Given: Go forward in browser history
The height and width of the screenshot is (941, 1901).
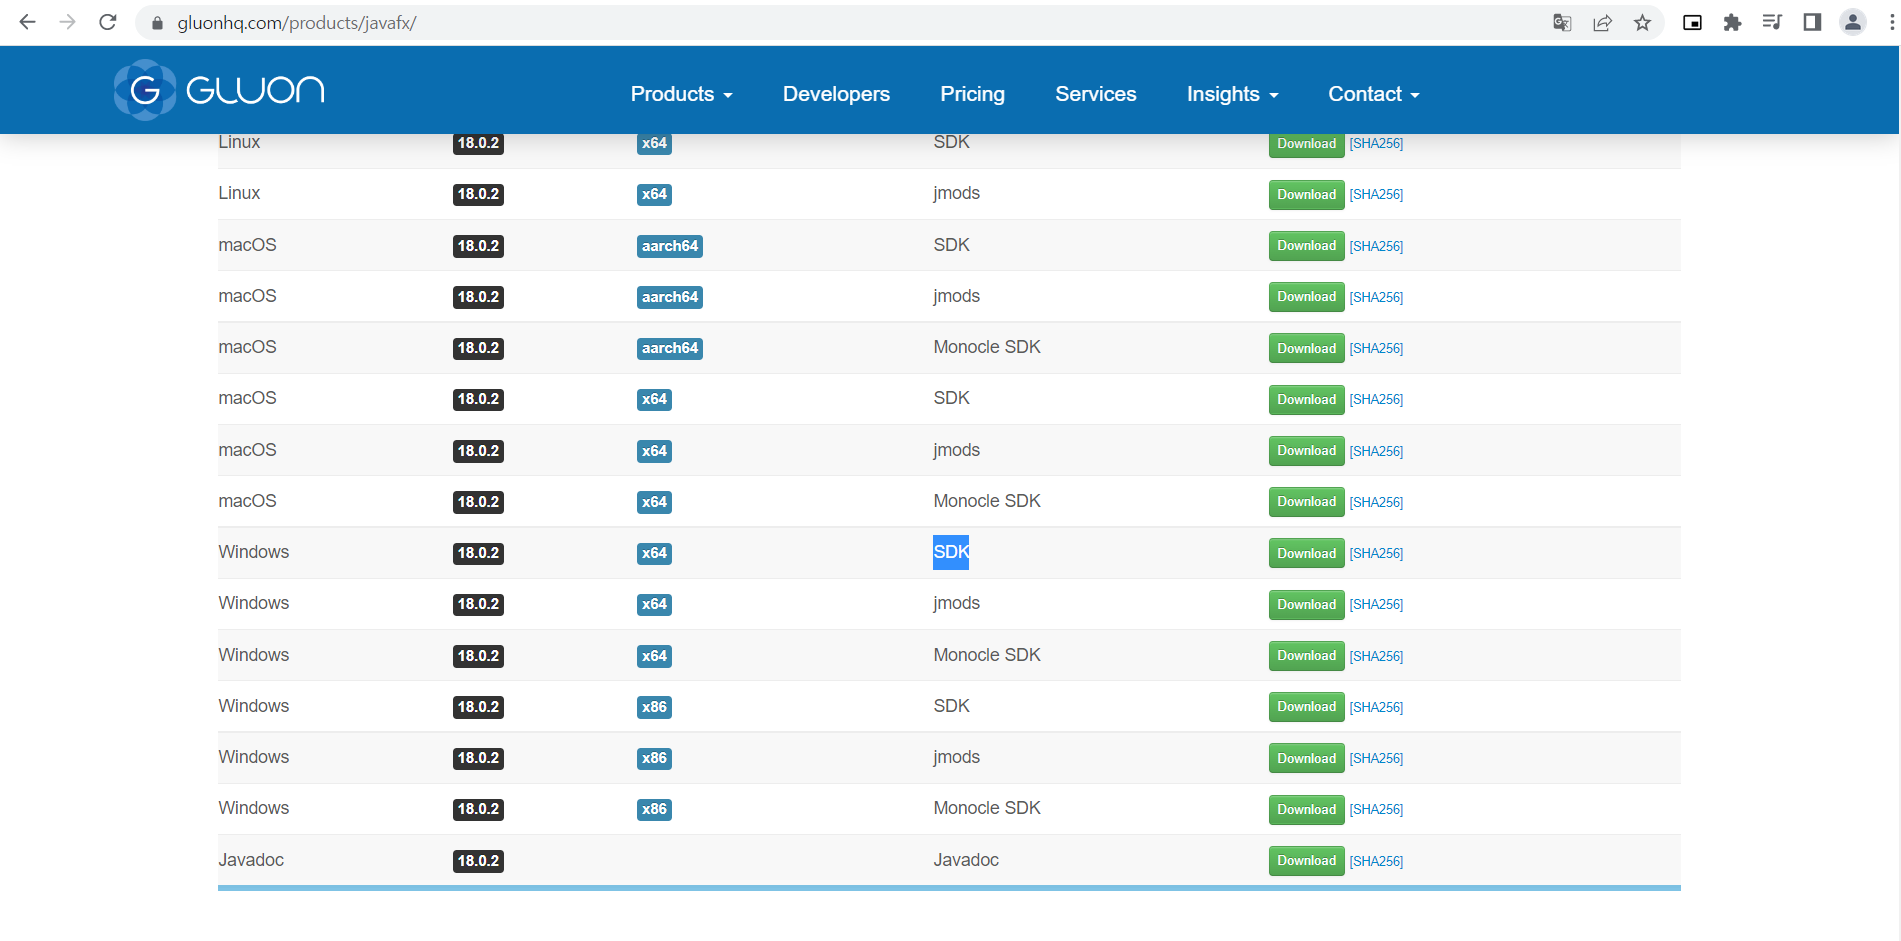Looking at the screenshot, I should pyautogui.click(x=67, y=22).
